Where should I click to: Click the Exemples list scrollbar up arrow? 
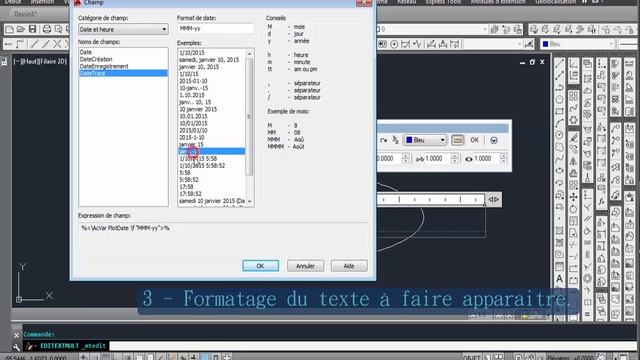click(249, 53)
